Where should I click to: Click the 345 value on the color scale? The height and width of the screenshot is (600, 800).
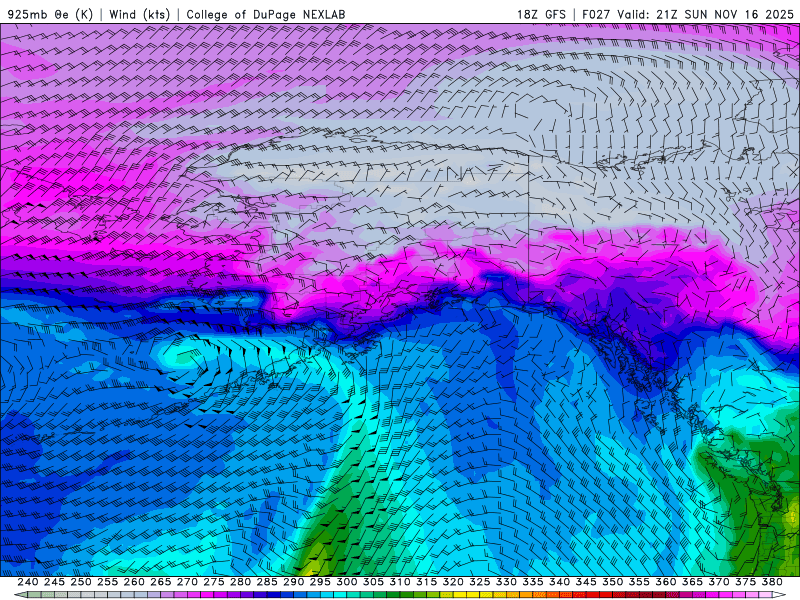(x=586, y=582)
